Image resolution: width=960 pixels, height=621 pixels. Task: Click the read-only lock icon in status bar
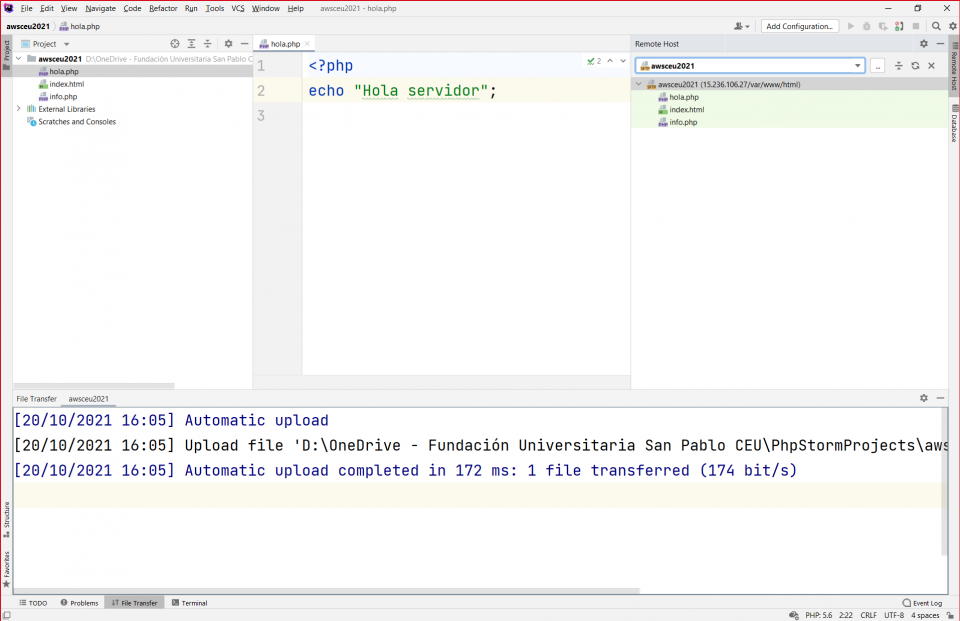[950, 615]
